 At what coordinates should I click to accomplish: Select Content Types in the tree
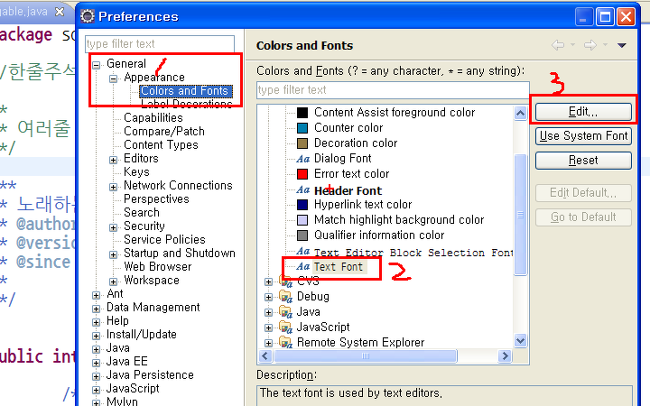[x=161, y=145]
